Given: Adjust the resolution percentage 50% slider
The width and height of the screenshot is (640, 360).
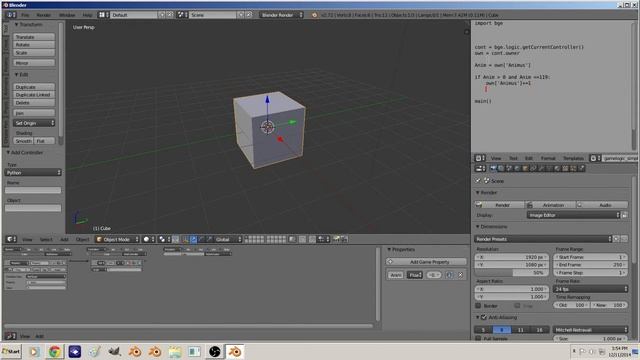Looking at the screenshot, I should (511, 273).
